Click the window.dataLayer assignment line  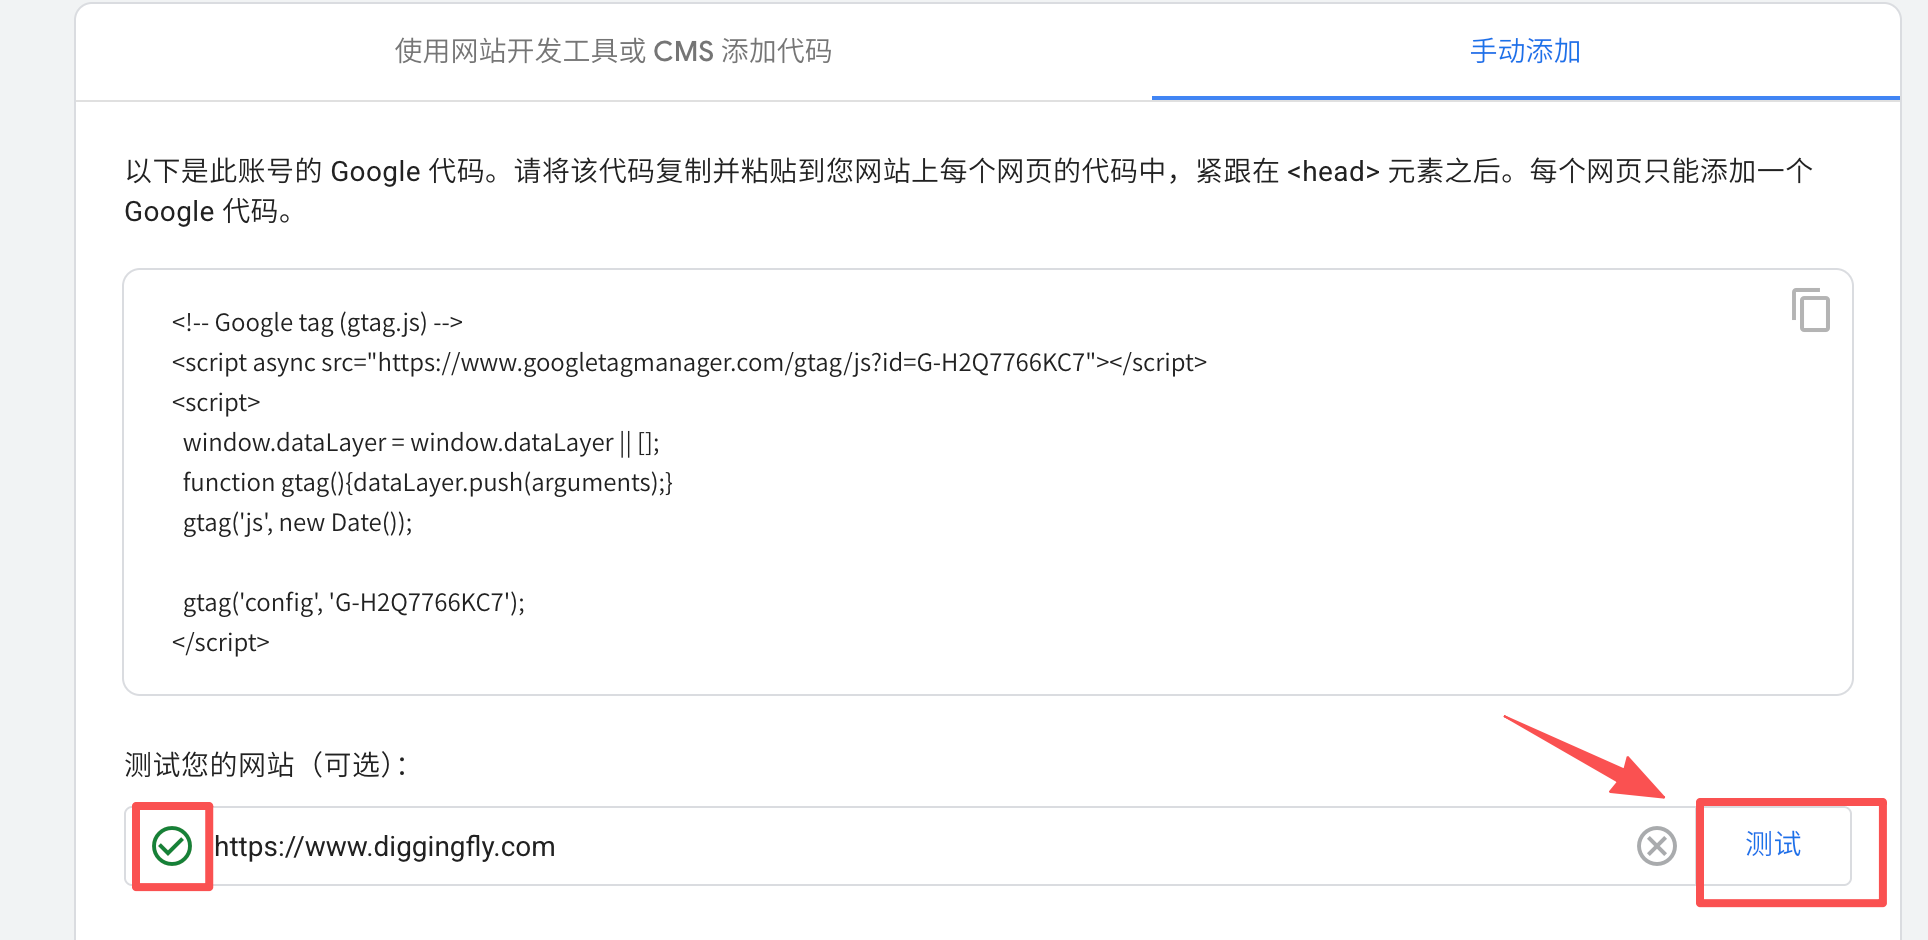pos(421,442)
